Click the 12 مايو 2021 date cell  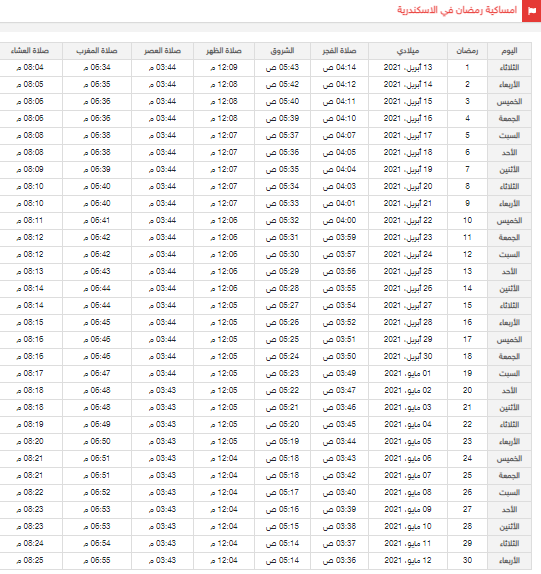[x=408, y=560]
